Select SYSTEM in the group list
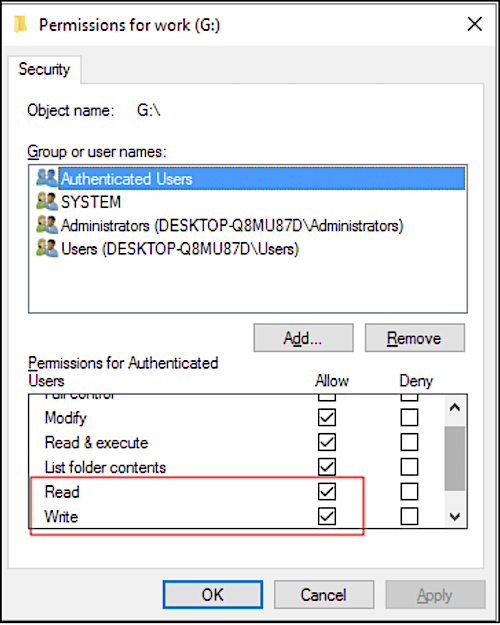 pyautogui.click(x=91, y=202)
